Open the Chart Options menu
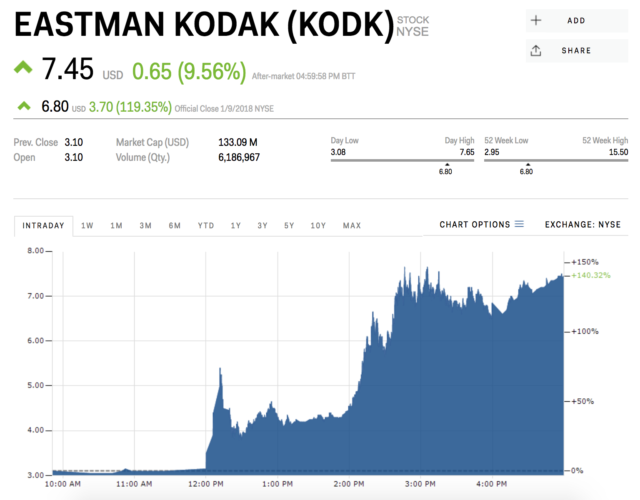The image size is (640, 500). (481, 225)
